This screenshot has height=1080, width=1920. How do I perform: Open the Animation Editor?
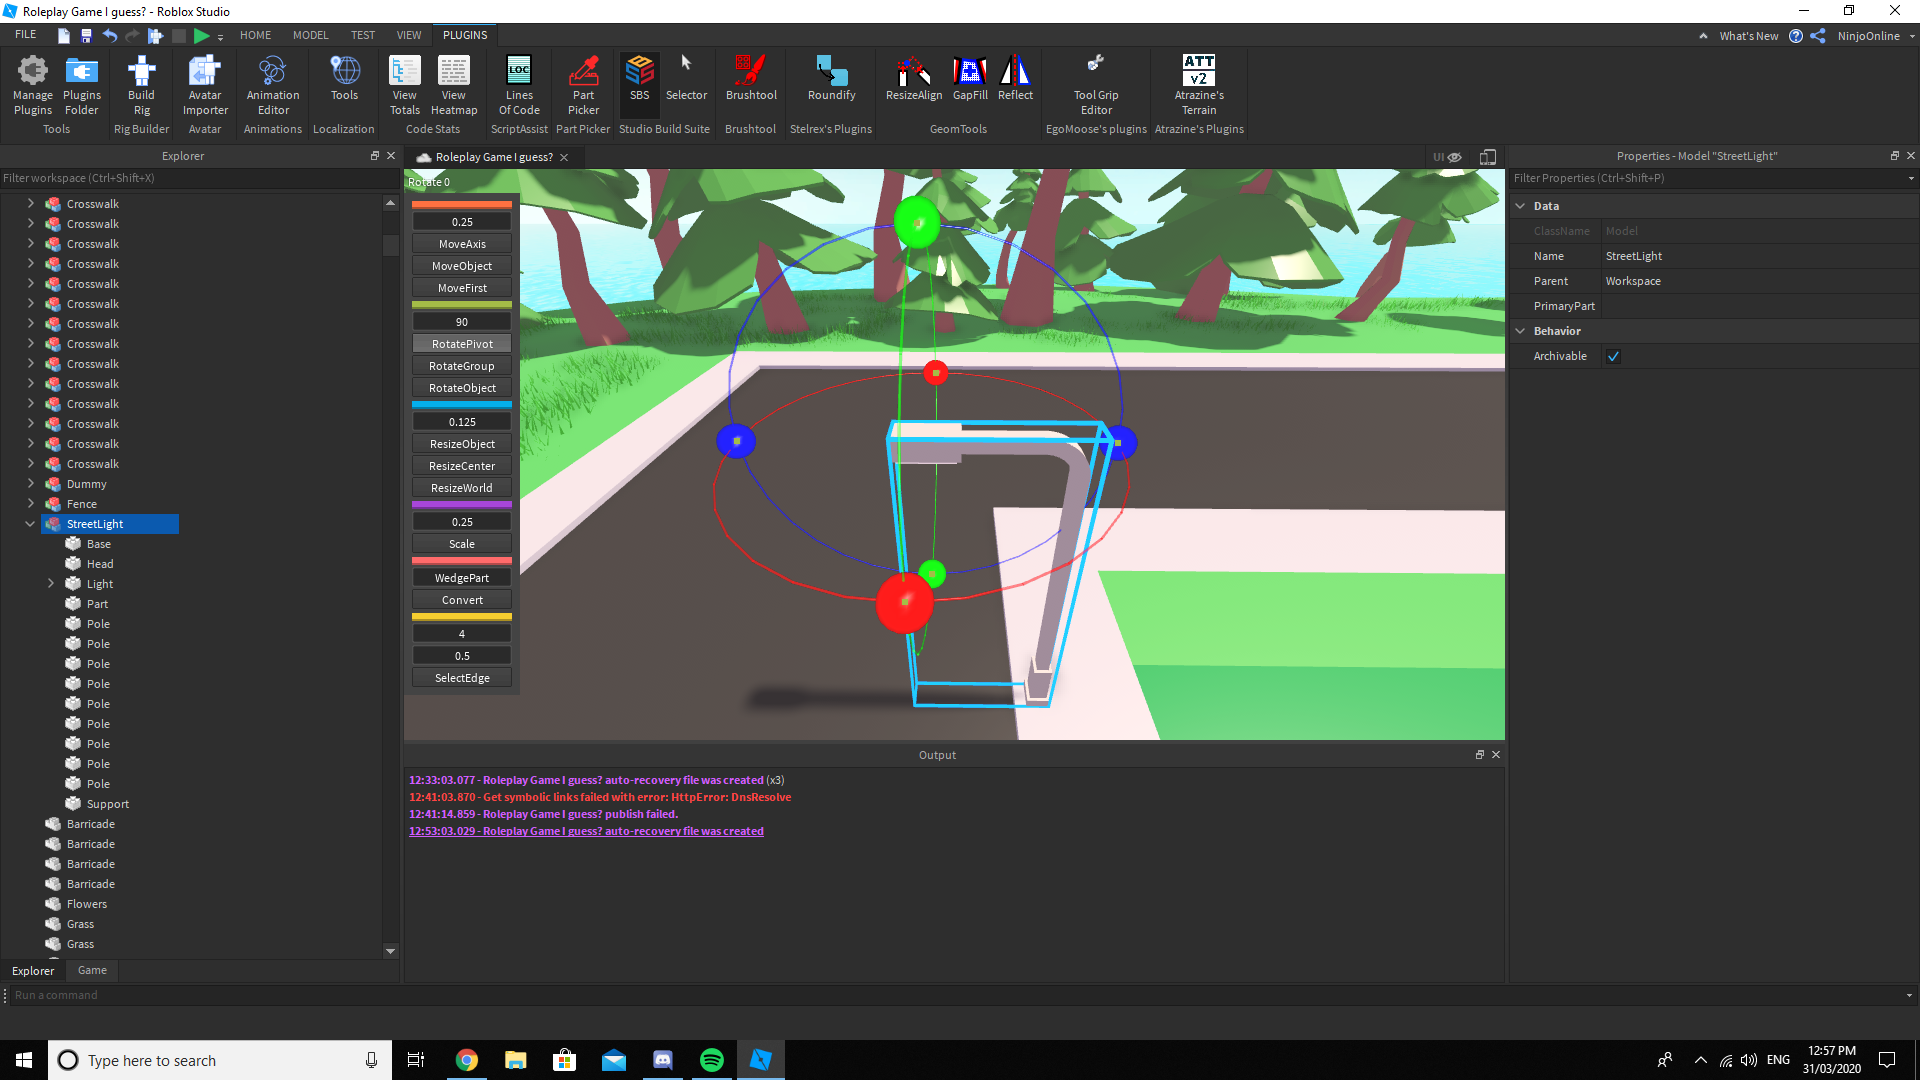click(x=273, y=85)
